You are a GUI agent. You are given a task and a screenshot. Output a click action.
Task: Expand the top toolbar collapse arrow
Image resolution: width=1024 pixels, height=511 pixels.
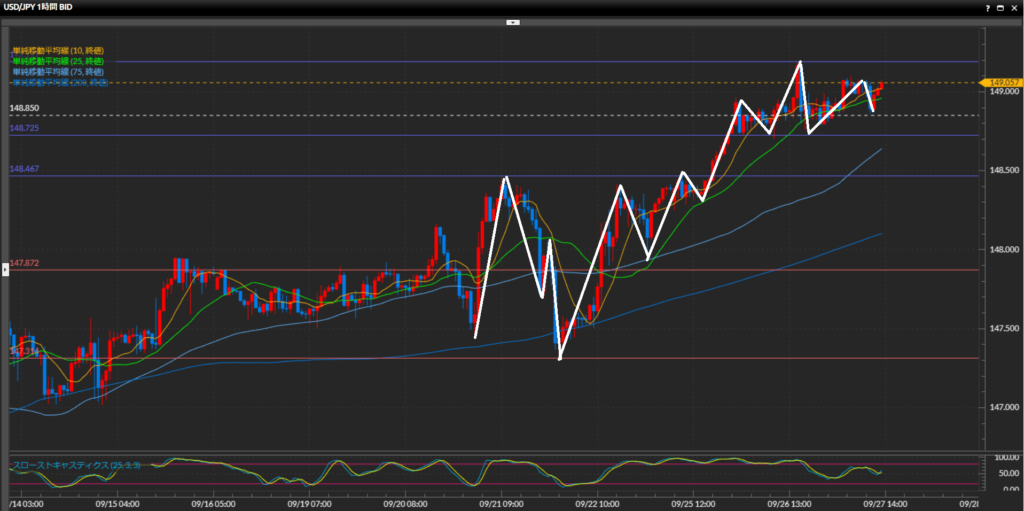(x=512, y=21)
